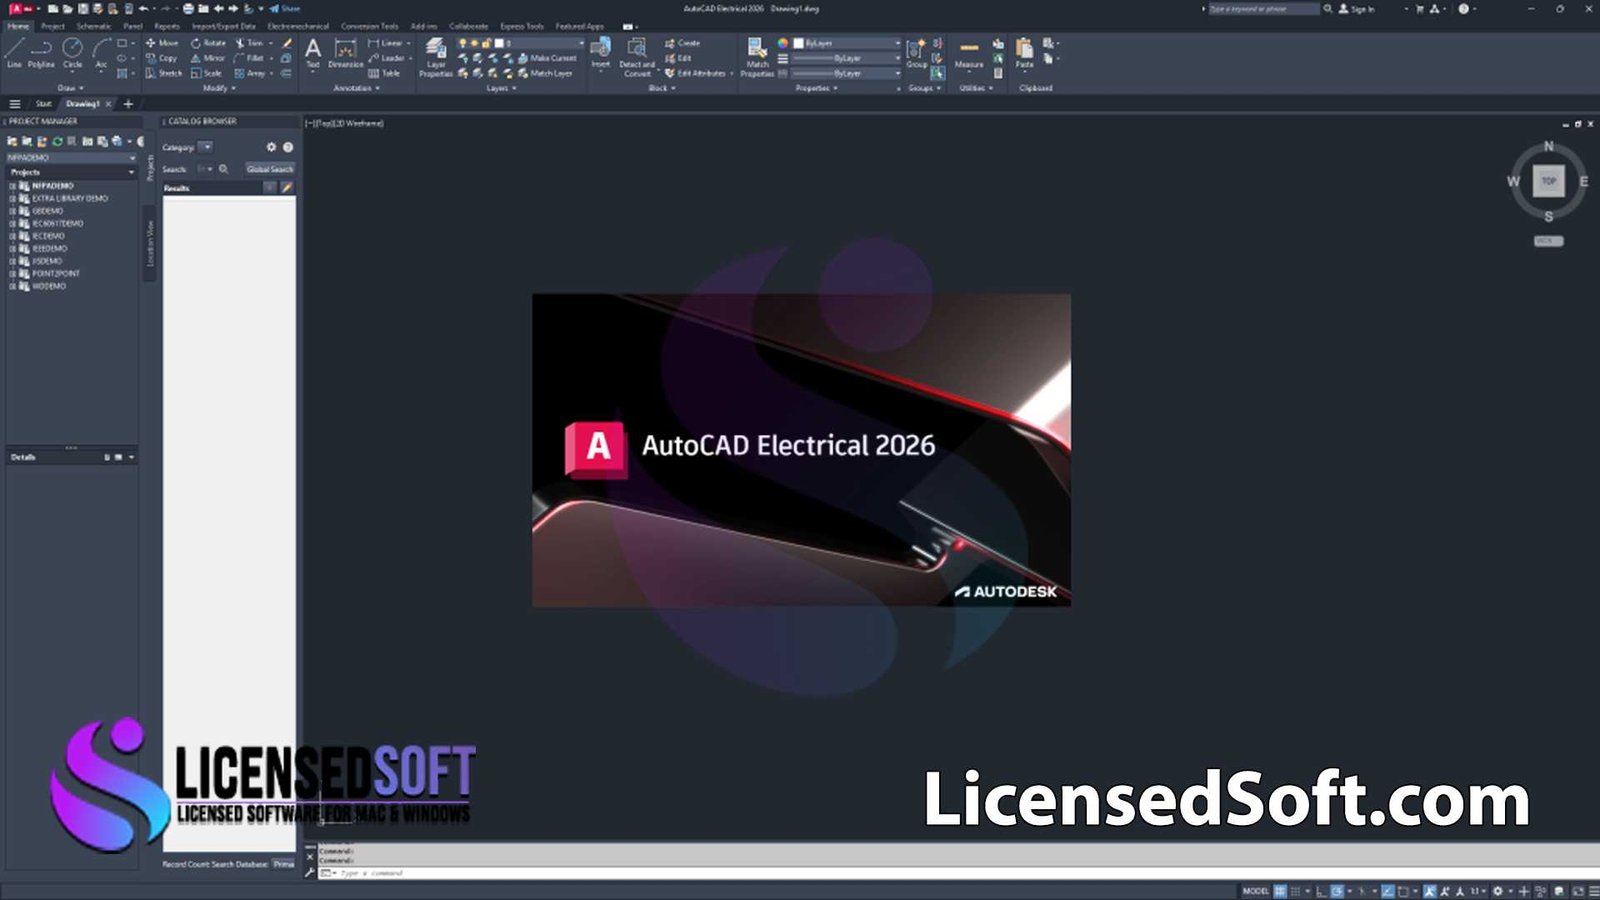1600x900 pixels.
Task: Add a new drawing tab with plus
Action: 127,104
